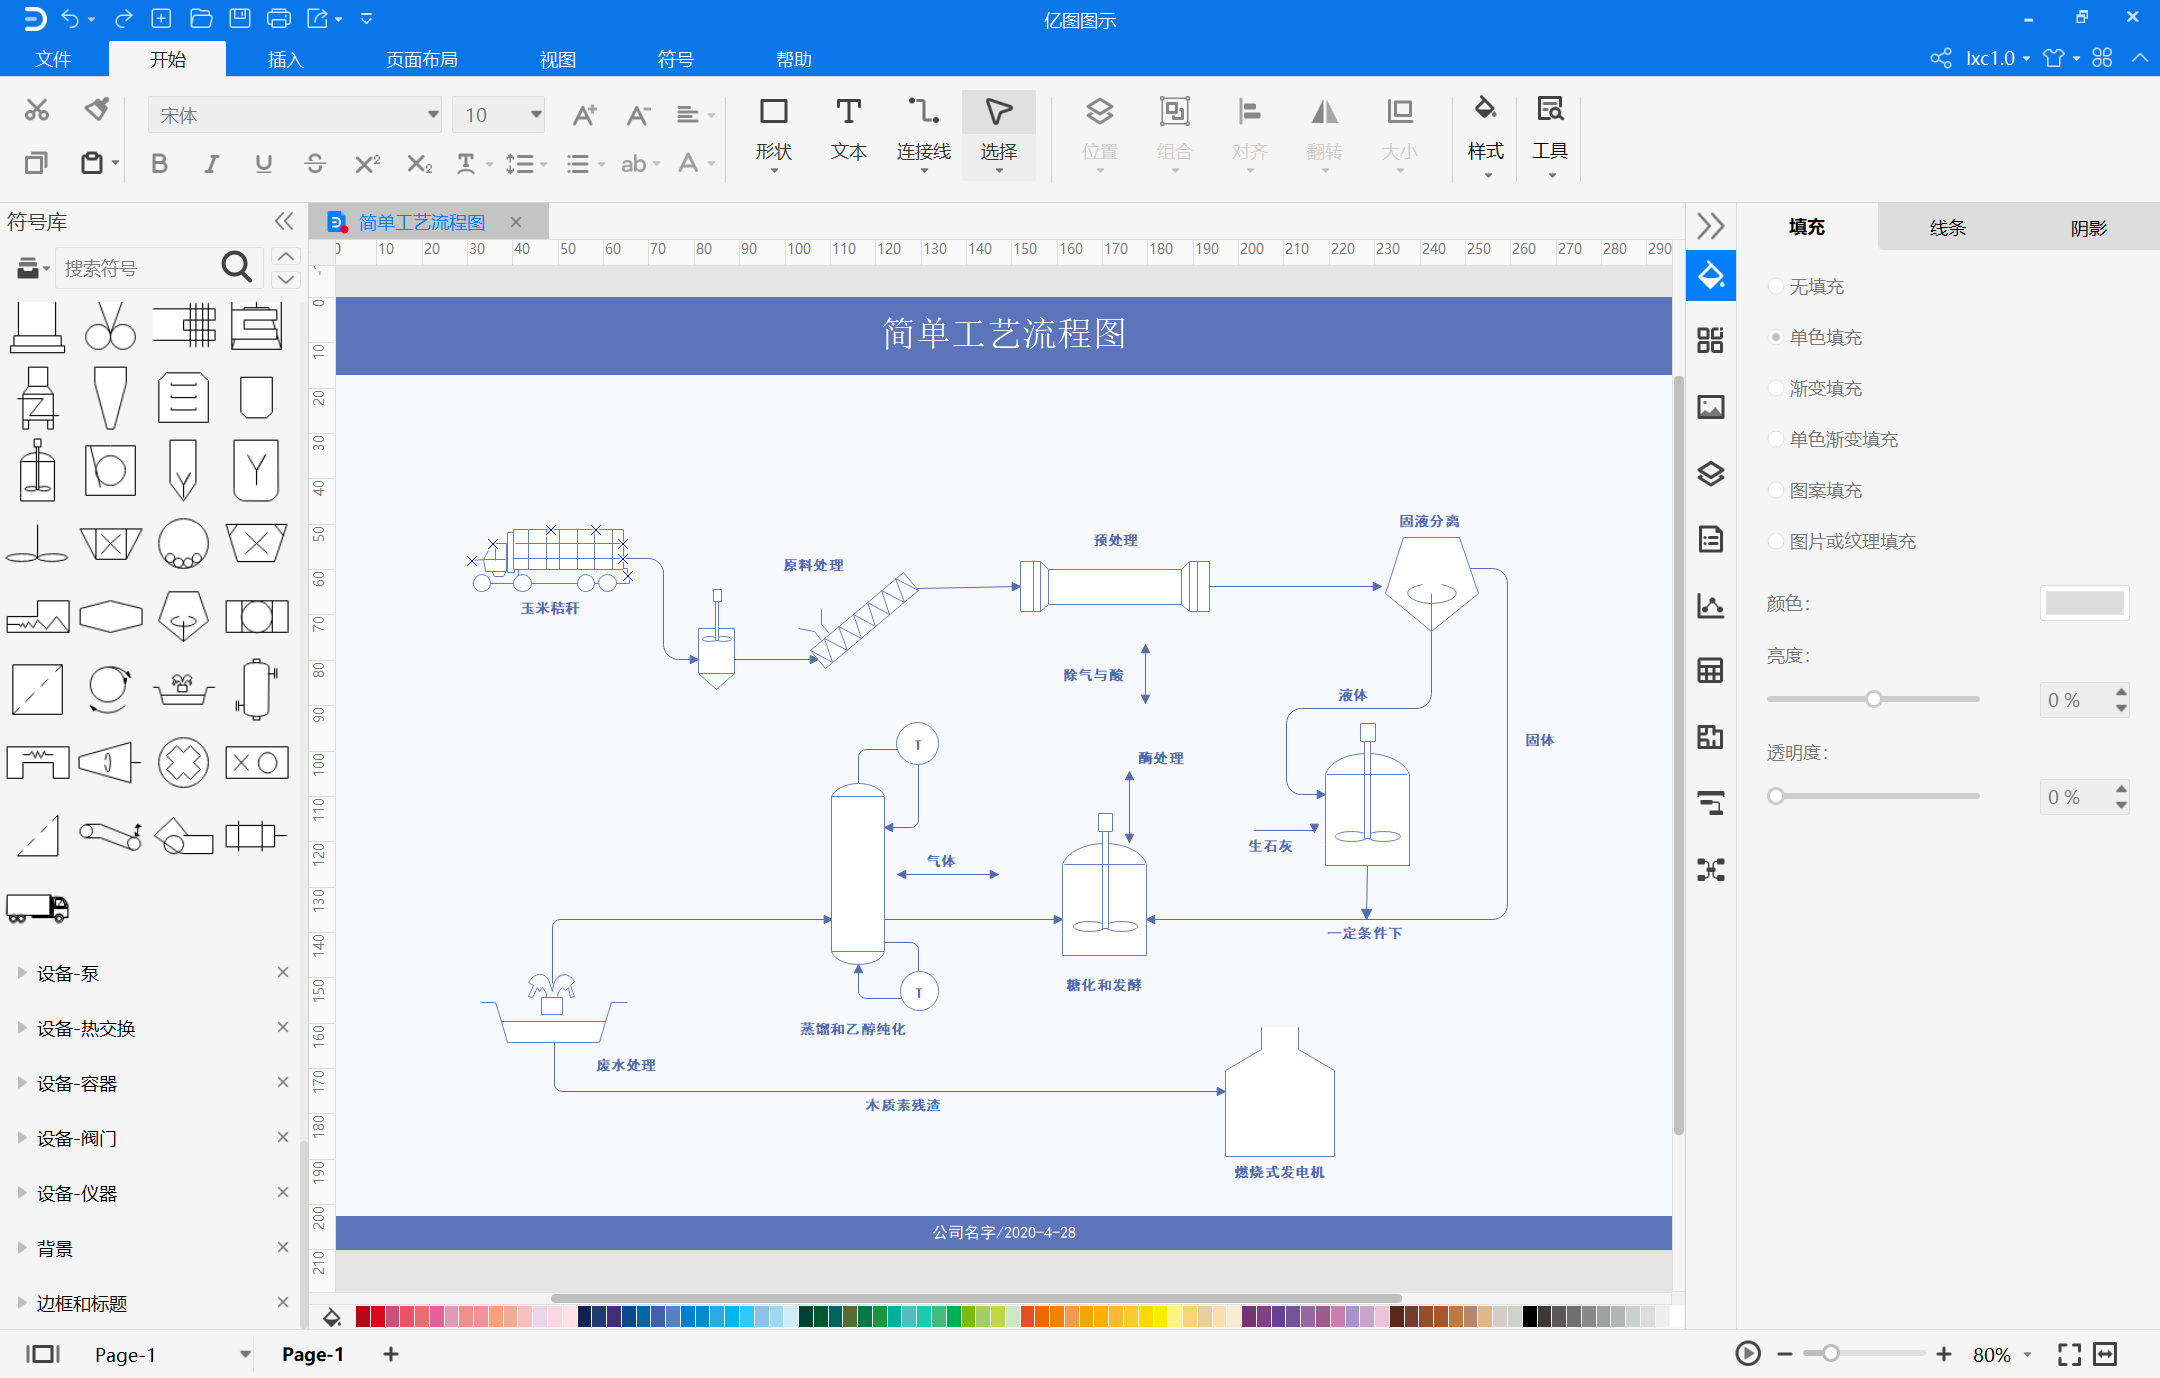Open the fill color swatch picker
The height and width of the screenshot is (1378, 2160).
(2084, 603)
